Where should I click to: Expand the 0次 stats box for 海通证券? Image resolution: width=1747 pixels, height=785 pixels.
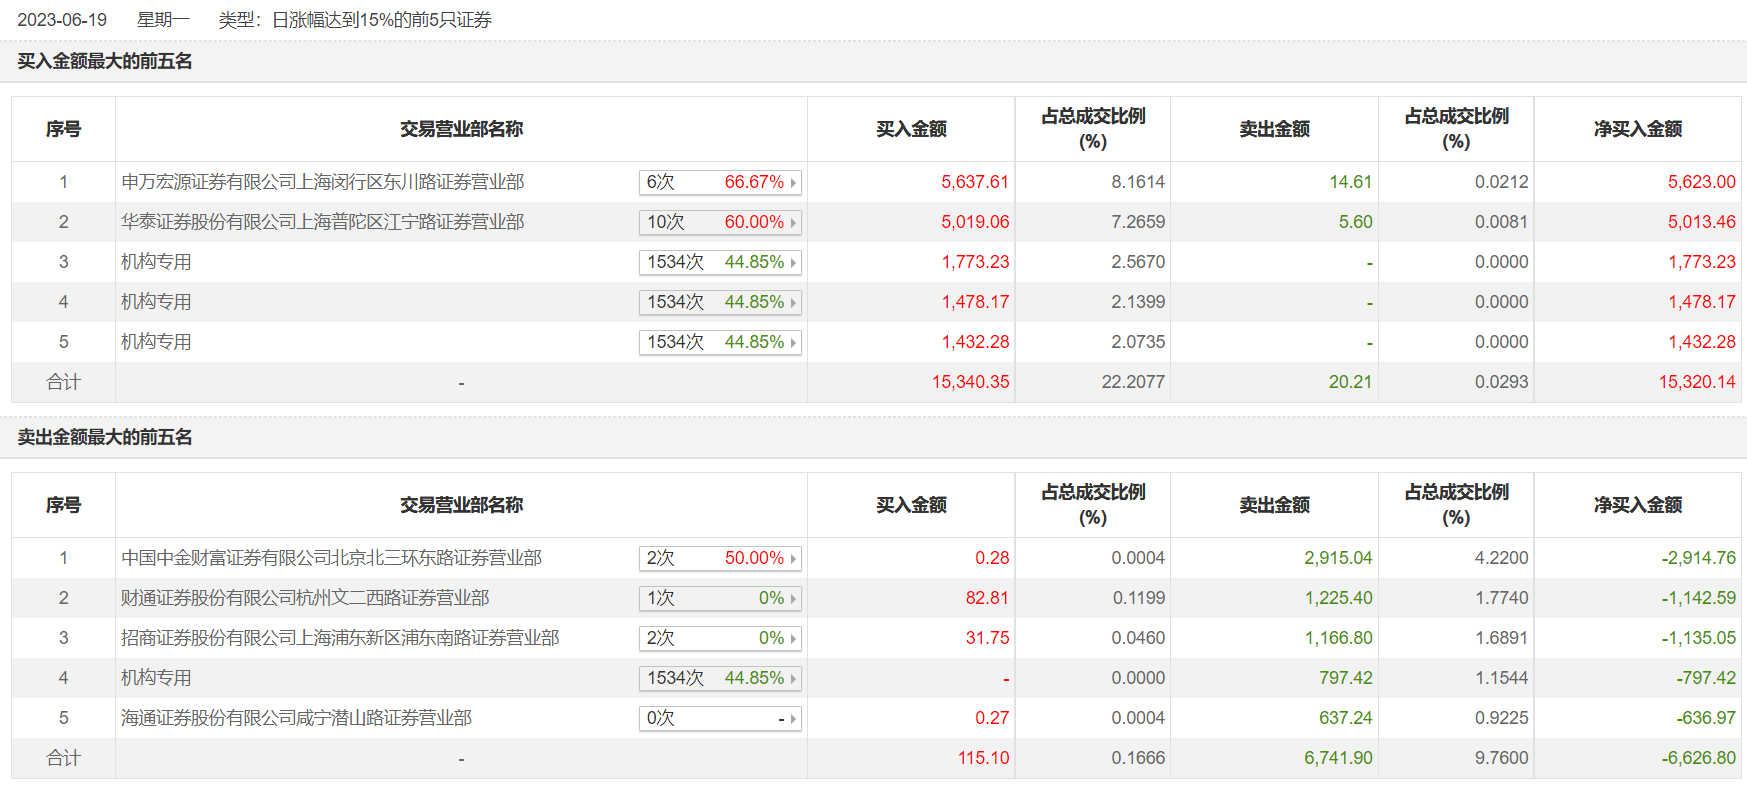[720, 718]
